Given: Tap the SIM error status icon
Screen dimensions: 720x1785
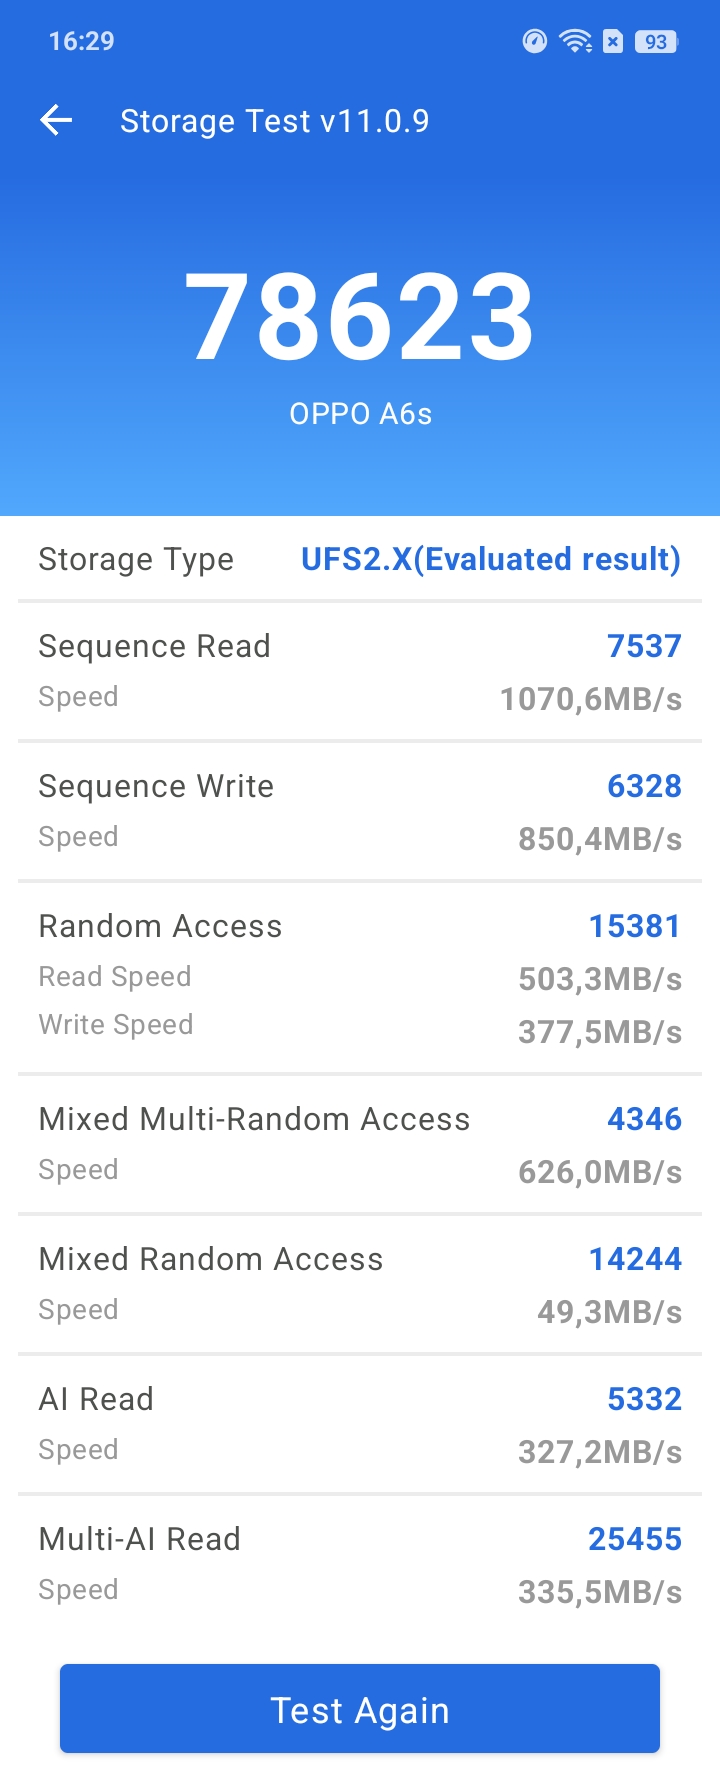Looking at the screenshot, I should (614, 41).
